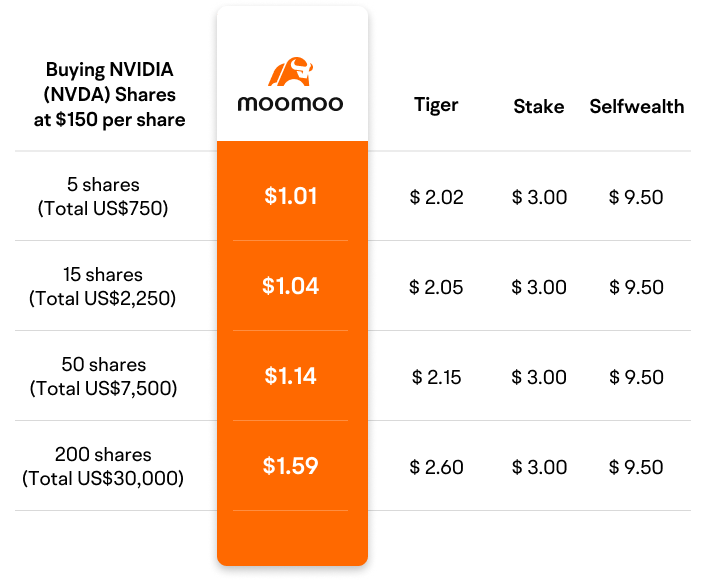Select the Tiger column header
The height and width of the screenshot is (580, 702).
coord(436,106)
